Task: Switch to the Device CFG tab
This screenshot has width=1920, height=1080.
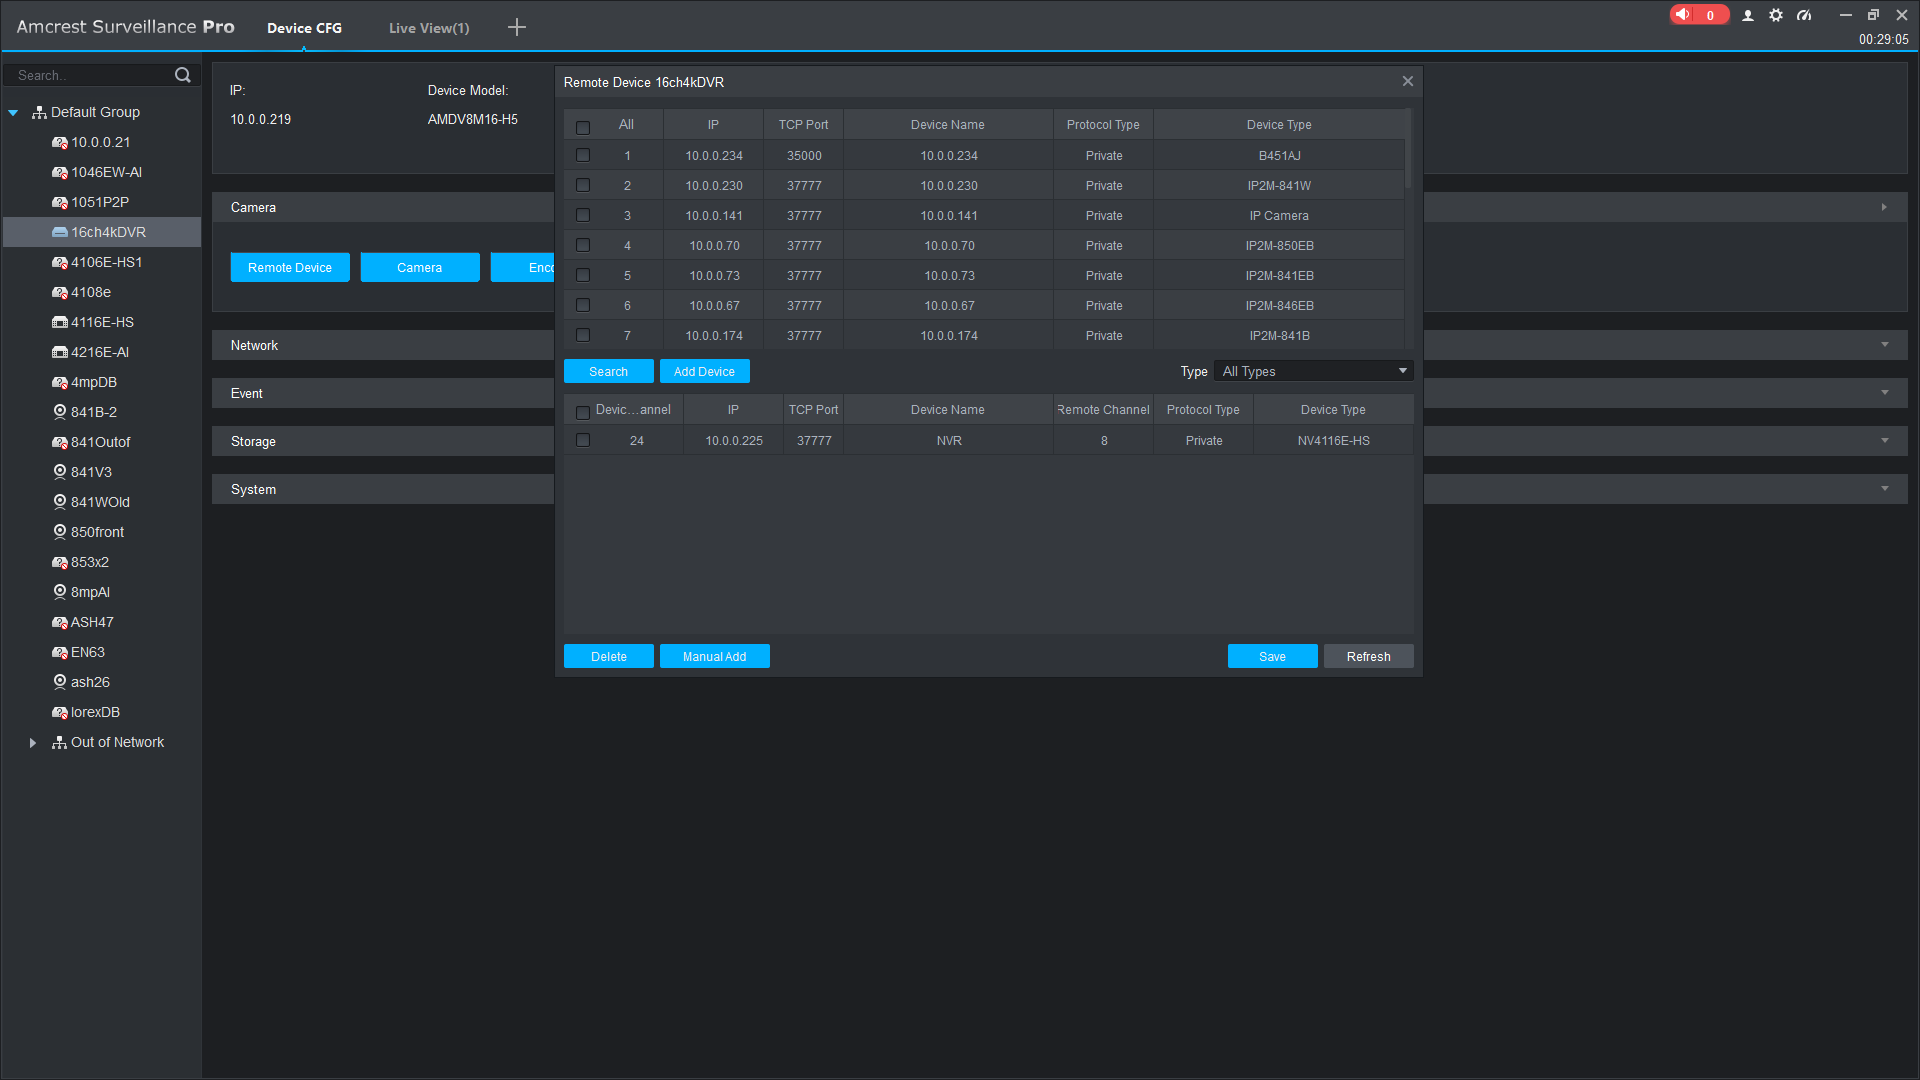Action: [x=304, y=28]
